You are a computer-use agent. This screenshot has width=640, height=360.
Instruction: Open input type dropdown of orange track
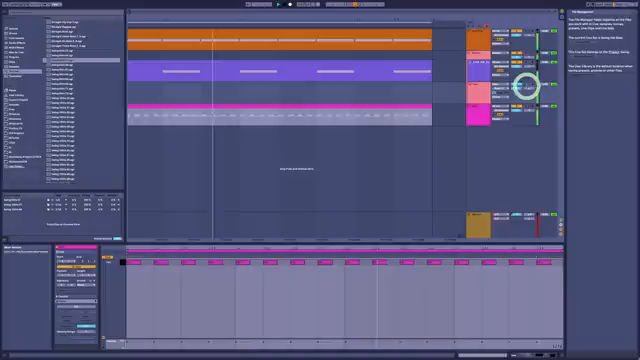500,31
